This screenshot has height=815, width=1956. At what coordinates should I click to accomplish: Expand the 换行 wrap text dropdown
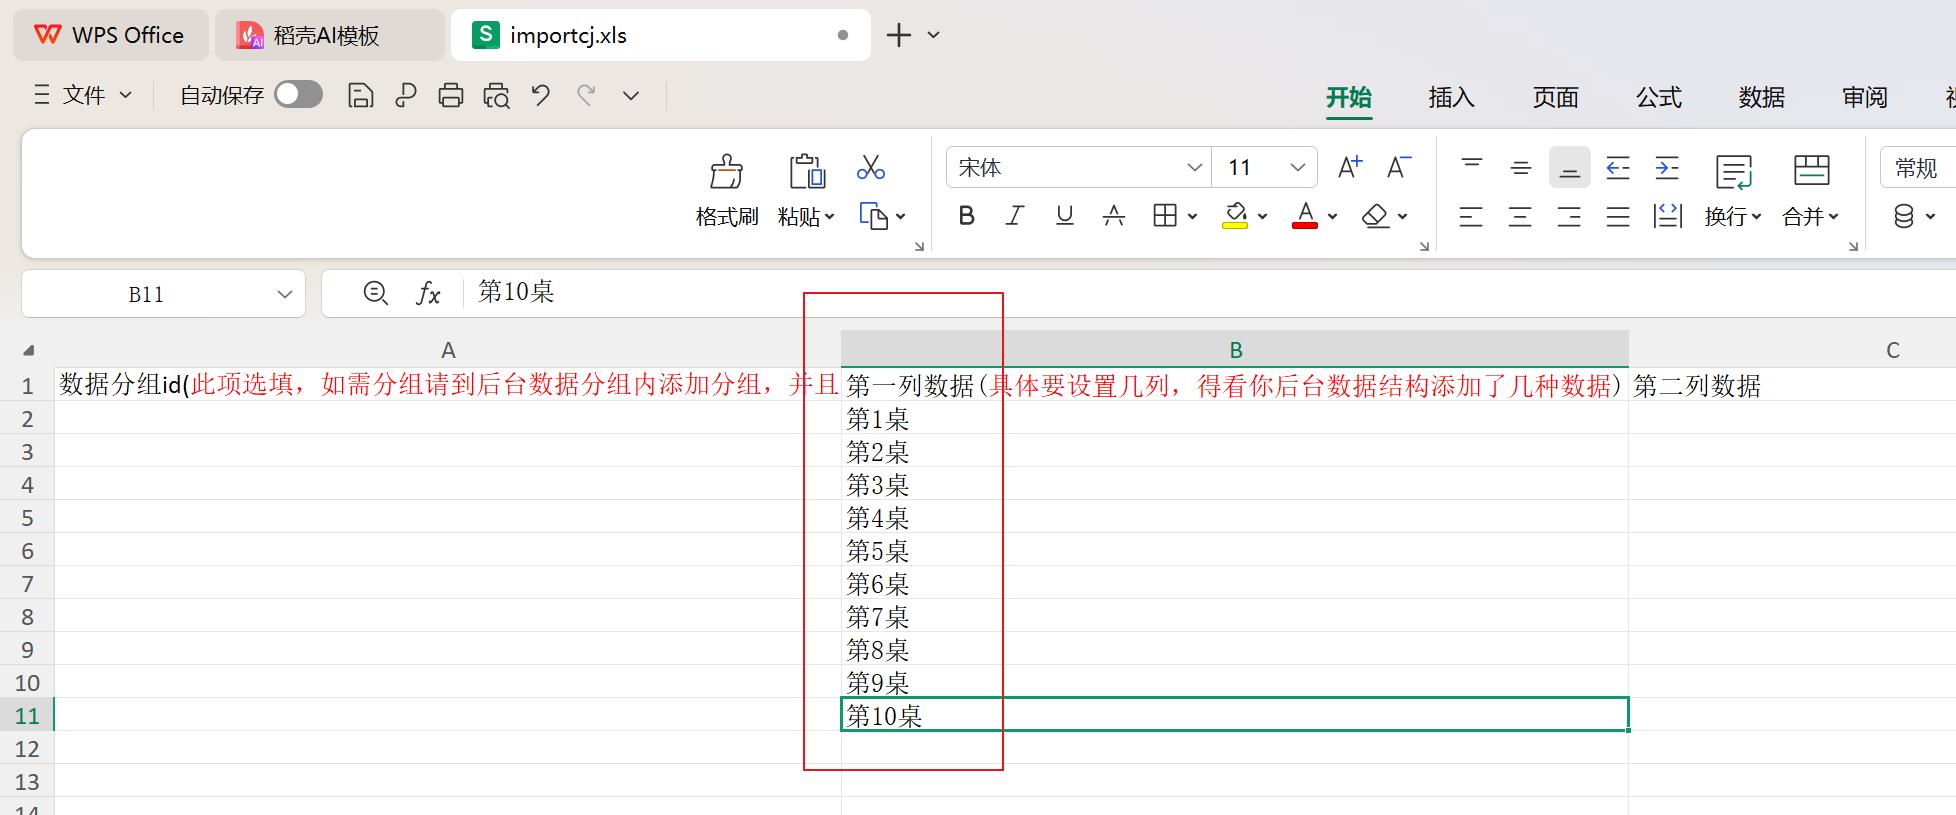1754,216
